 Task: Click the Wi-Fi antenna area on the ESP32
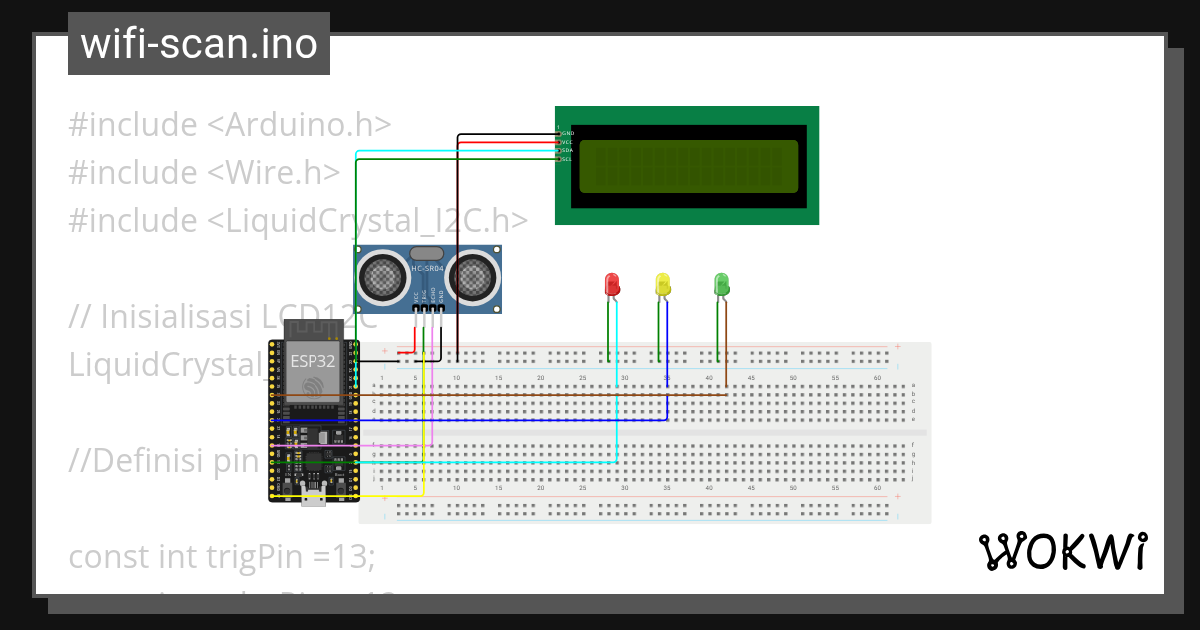pos(312,330)
